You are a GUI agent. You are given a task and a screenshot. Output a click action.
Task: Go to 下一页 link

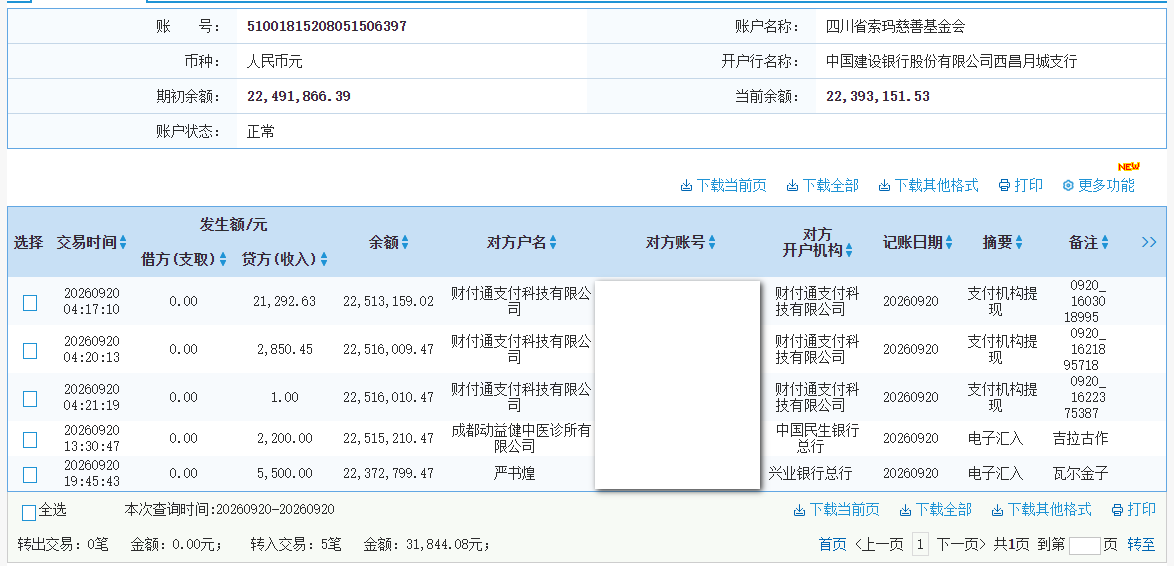coord(961,544)
